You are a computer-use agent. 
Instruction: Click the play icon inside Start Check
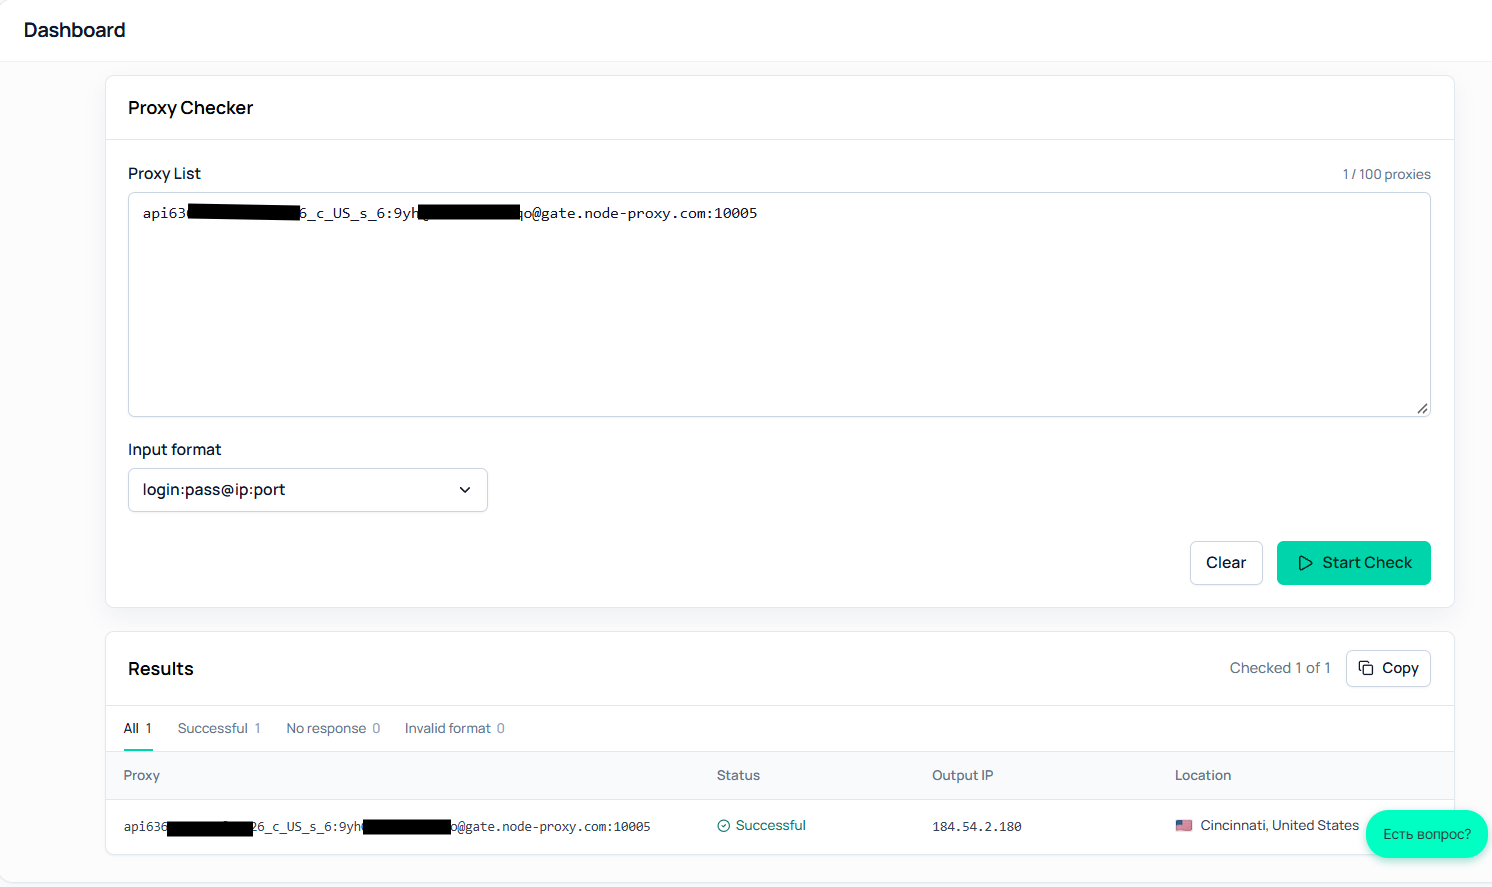[1305, 563]
